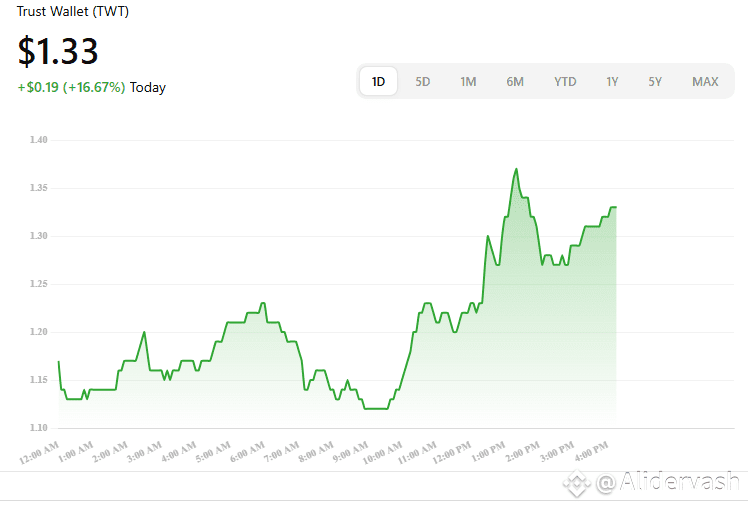Click the 7:00 AM axis label
Viewport: 748px width, 509px height.
(281, 452)
